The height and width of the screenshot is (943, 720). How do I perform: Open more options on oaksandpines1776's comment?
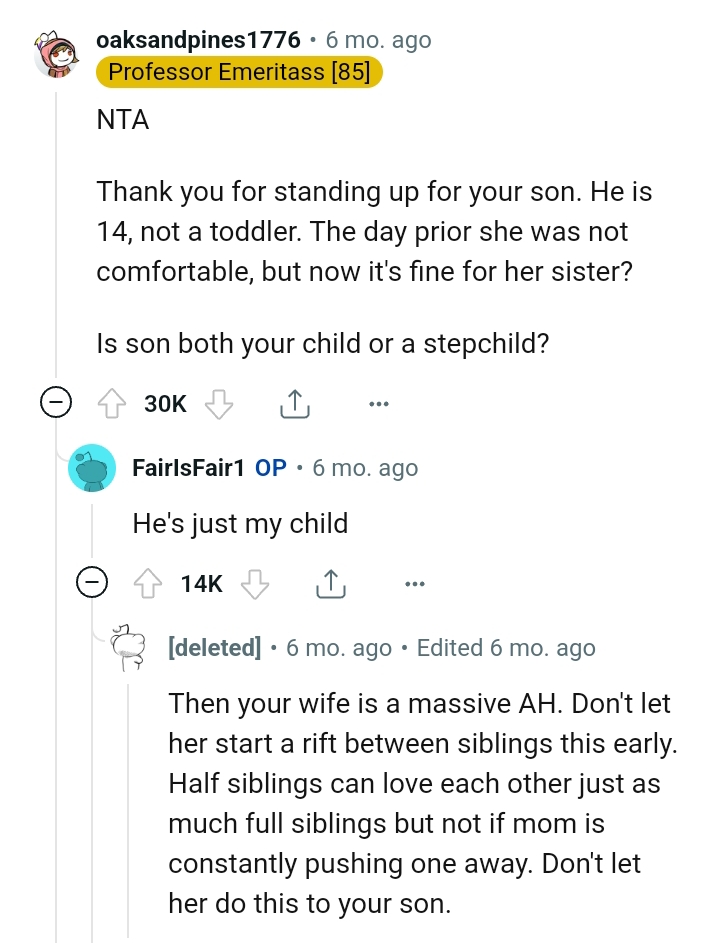pyautogui.click(x=378, y=404)
